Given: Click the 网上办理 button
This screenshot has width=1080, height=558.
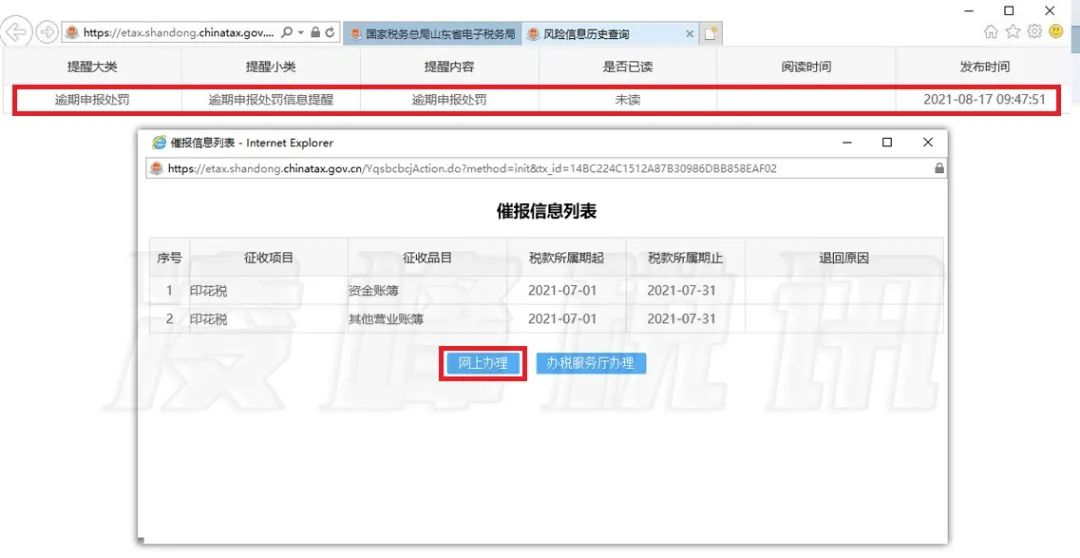Looking at the screenshot, I should coord(483,363).
